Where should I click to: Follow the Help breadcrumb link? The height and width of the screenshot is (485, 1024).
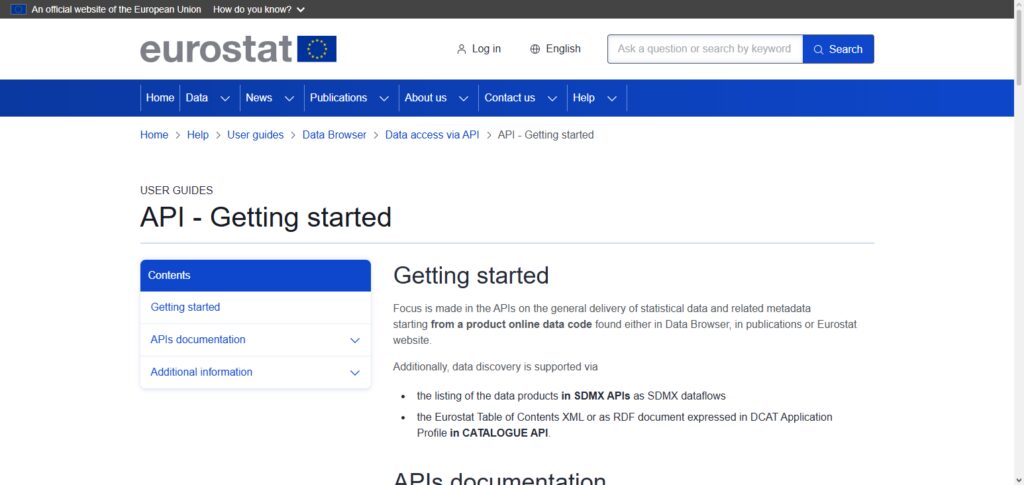(x=198, y=135)
